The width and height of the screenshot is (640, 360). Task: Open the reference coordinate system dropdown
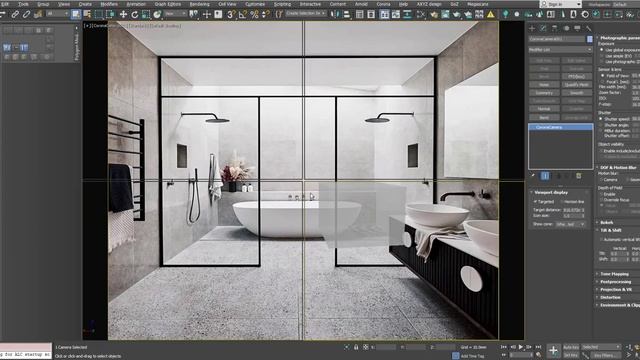pyautogui.click(x=175, y=14)
